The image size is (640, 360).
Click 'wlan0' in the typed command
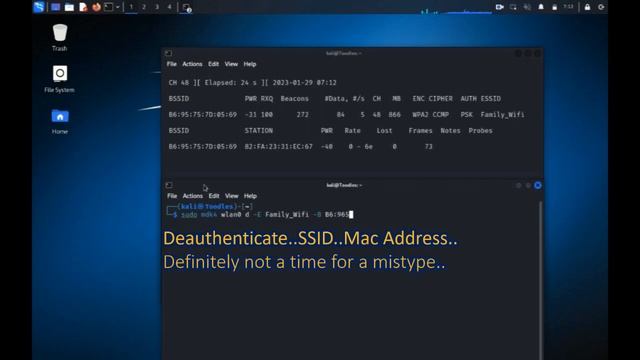click(x=231, y=214)
